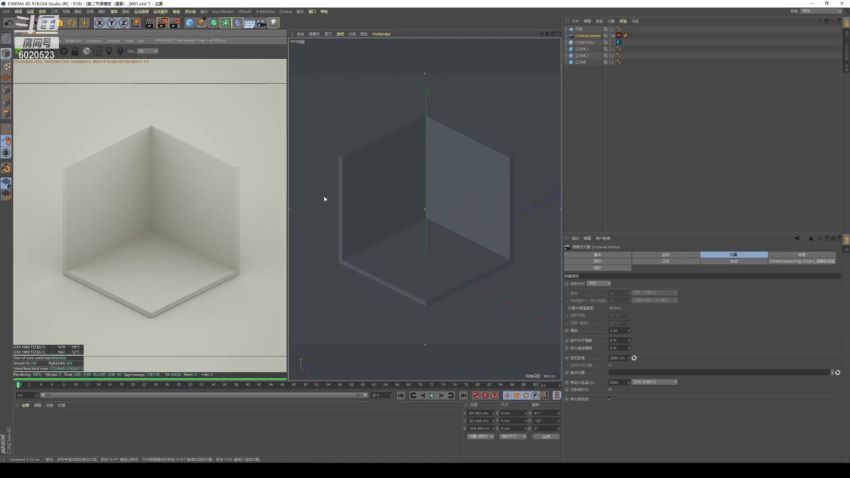This screenshot has width=850, height=478.
Task: Switch to the OctaneCameraTag attribute tab
Action: (x=802, y=261)
